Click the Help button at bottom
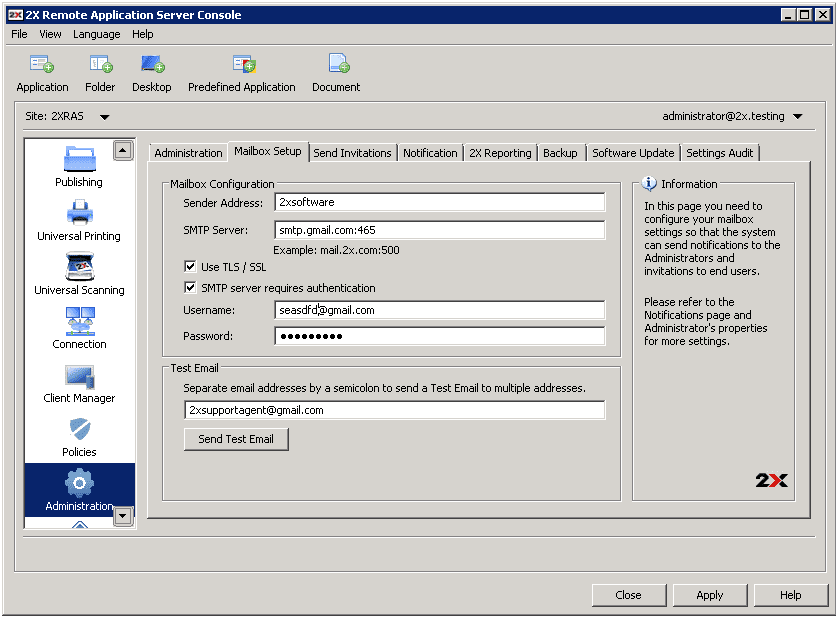The height and width of the screenshot is (619, 840). click(x=791, y=595)
